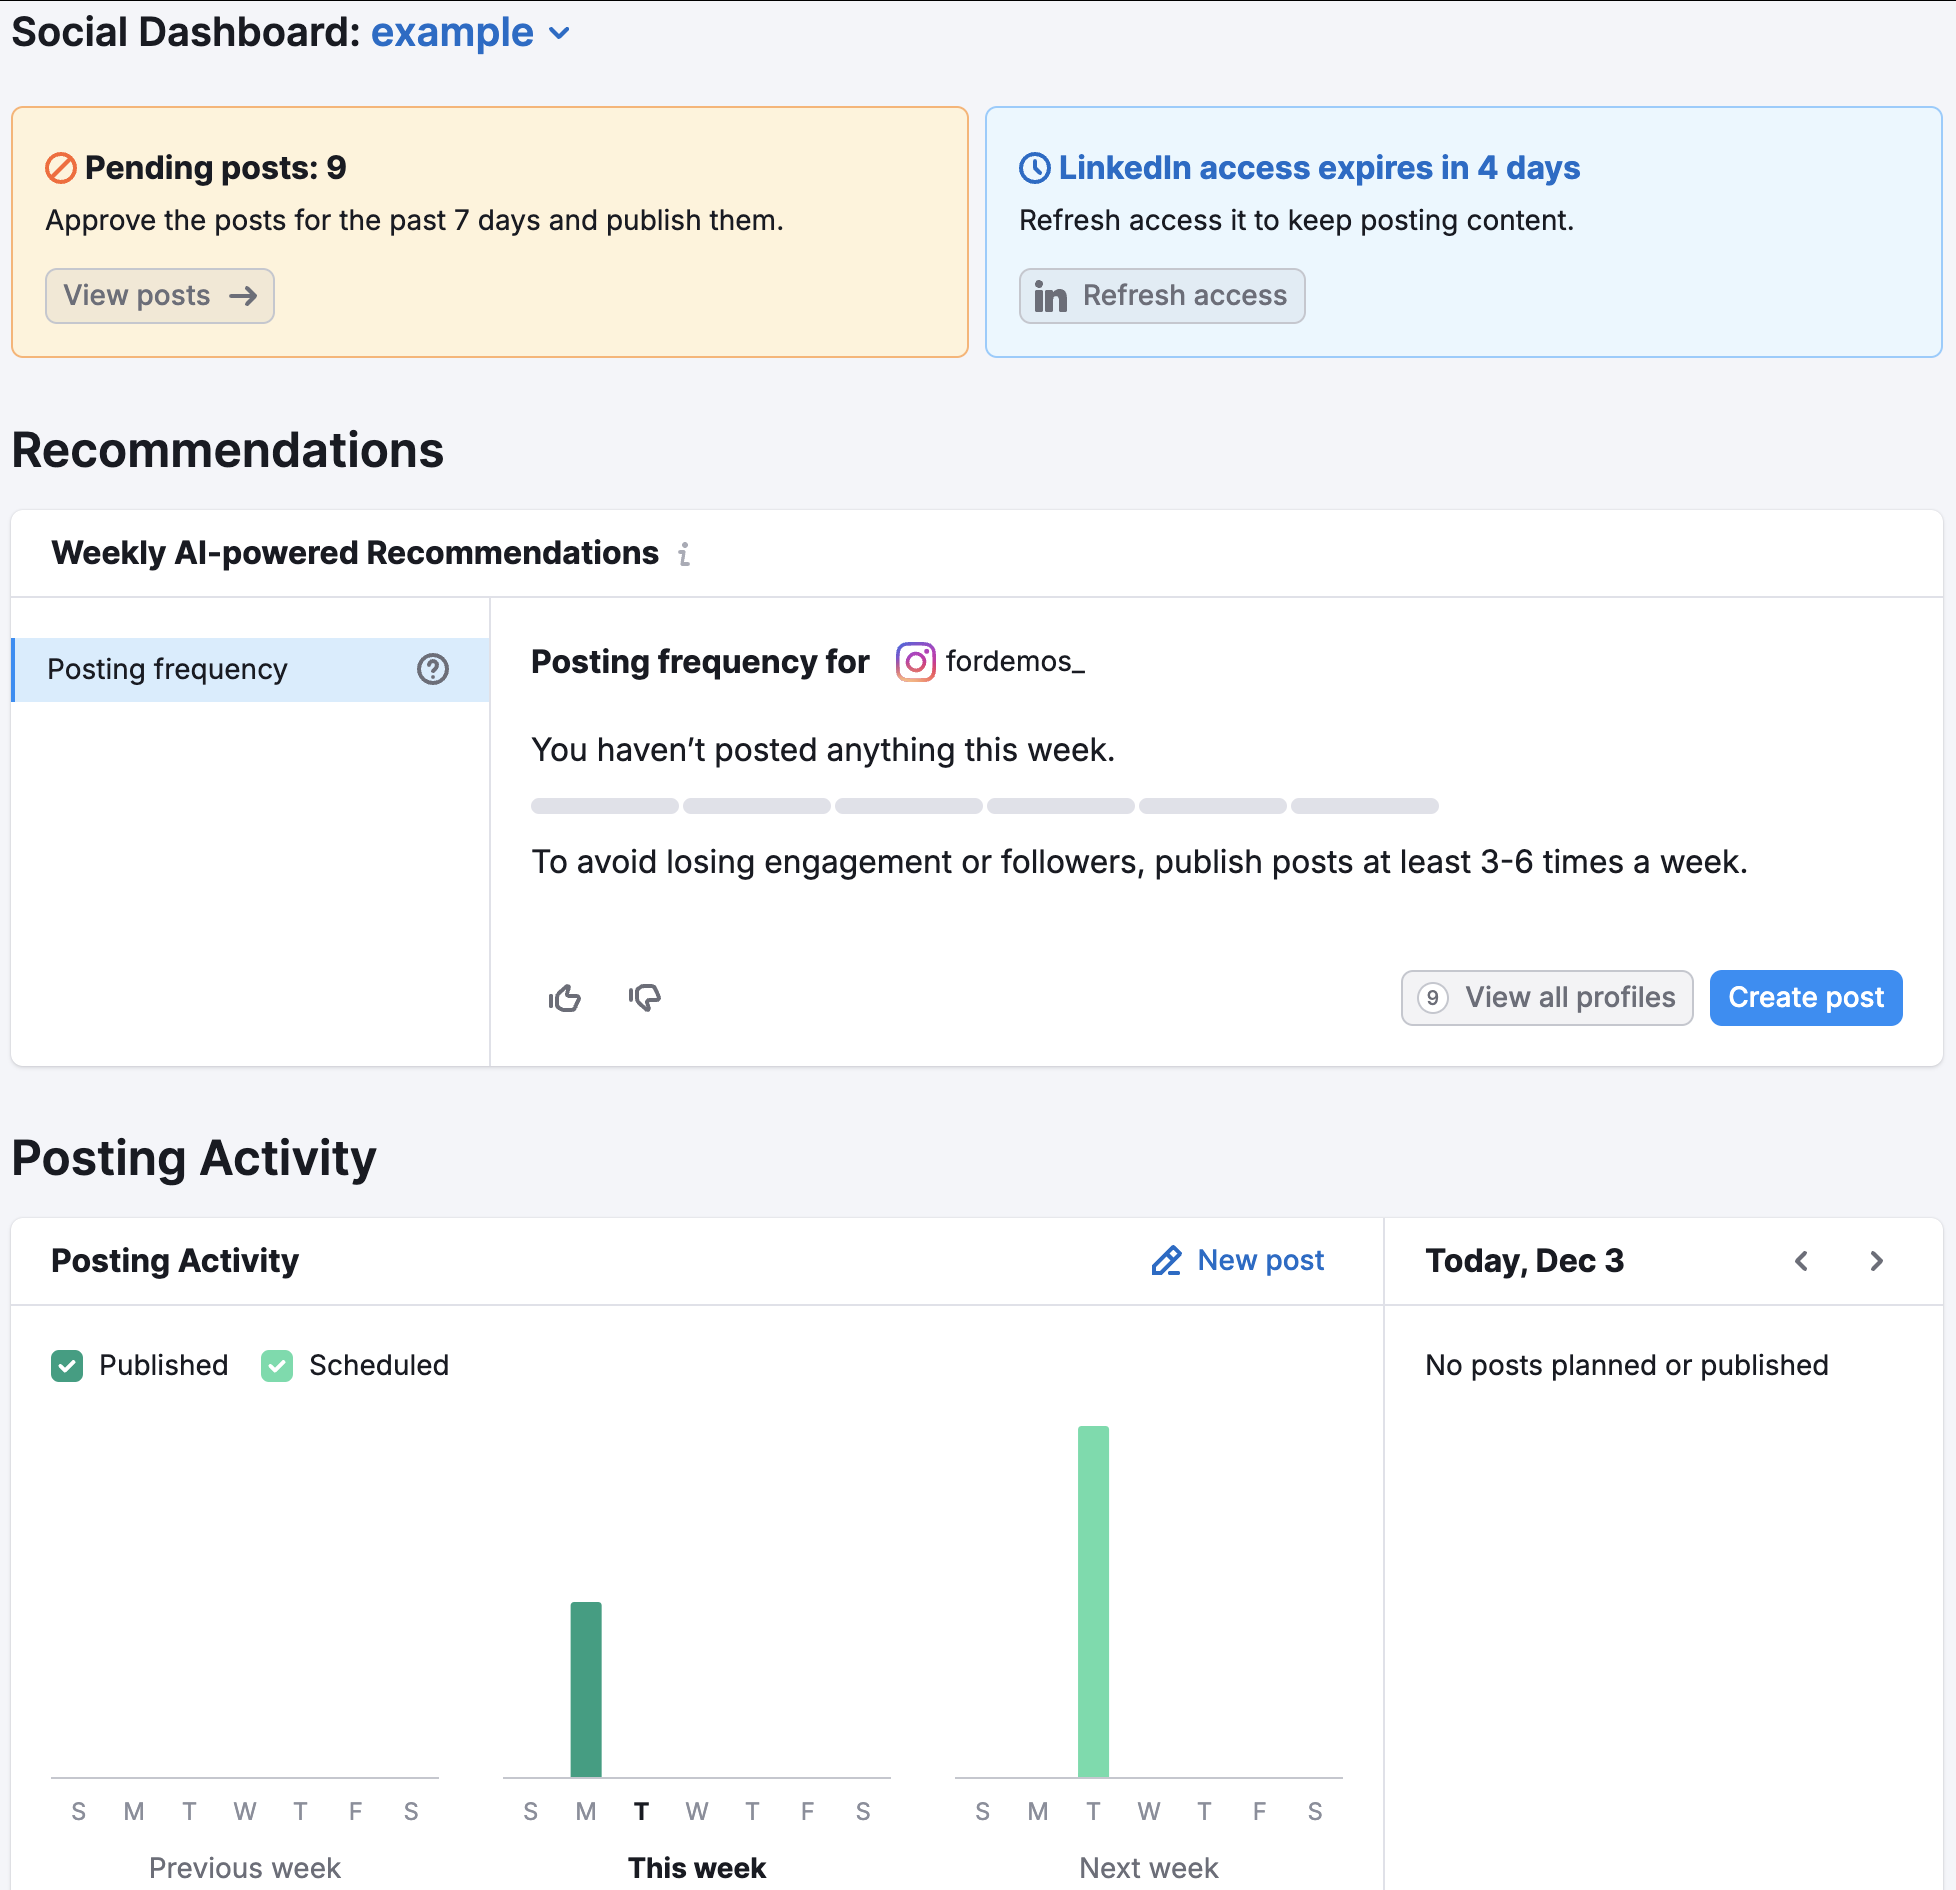This screenshot has width=1956, height=1890.
Task: Give the recommendation a thumbs down
Action: pos(645,998)
